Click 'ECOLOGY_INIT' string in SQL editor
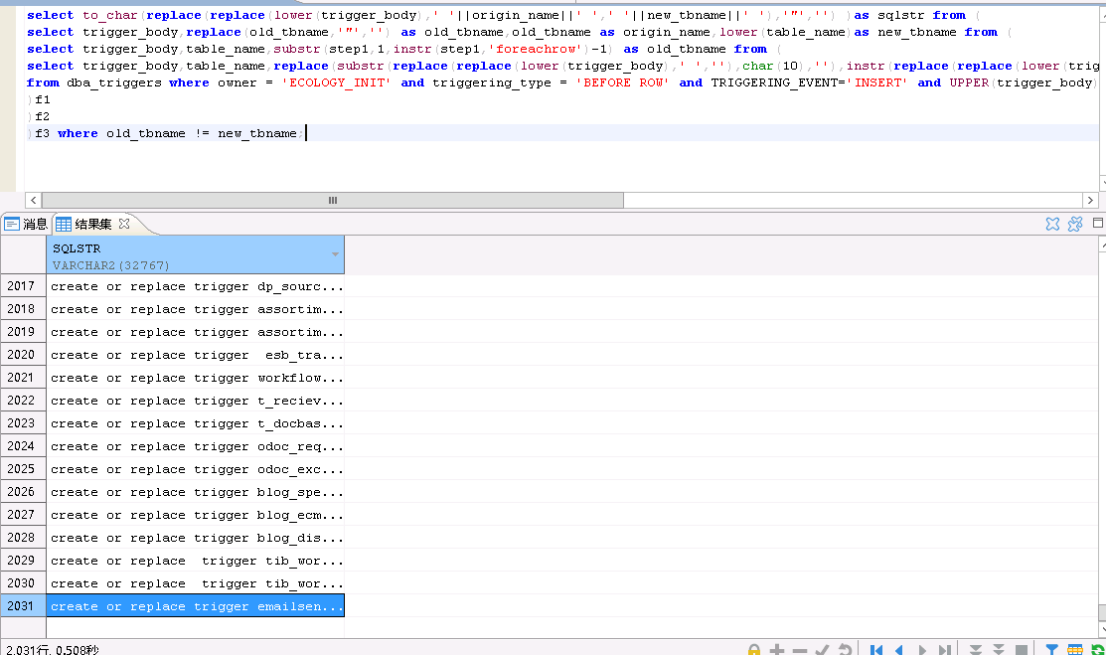This screenshot has height=656, width=1107. (336, 83)
